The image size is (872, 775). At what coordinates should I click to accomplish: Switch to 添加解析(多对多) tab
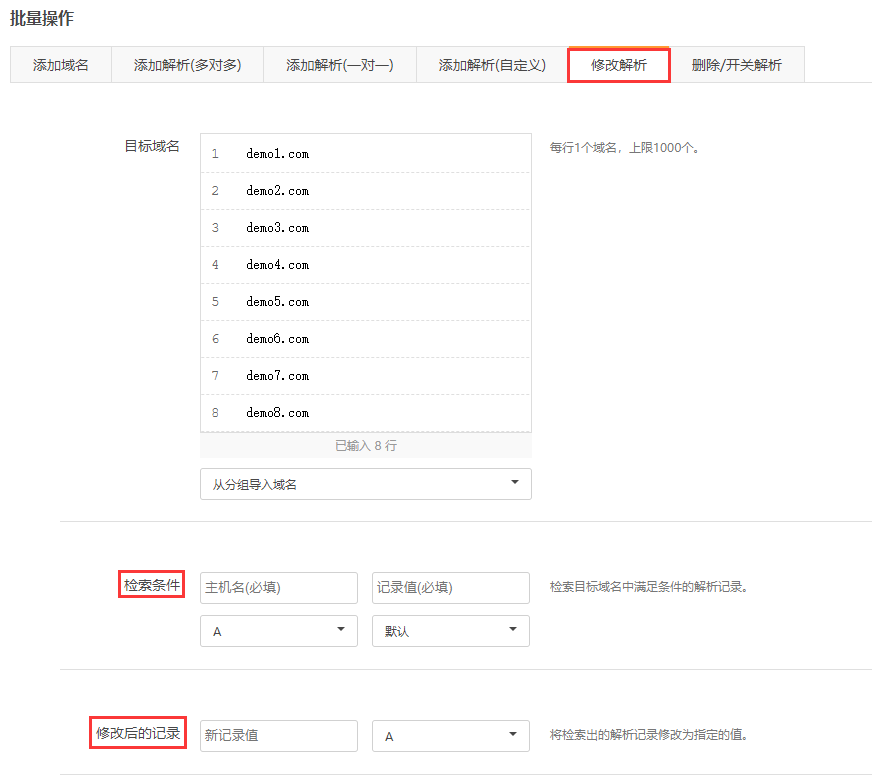click(x=187, y=66)
